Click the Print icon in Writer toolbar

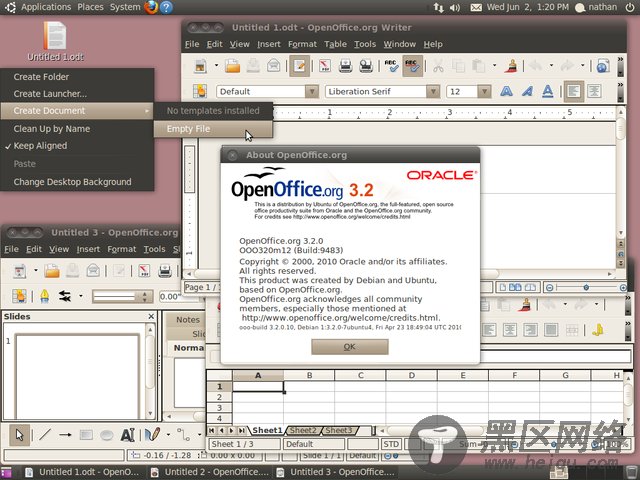[345, 66]
